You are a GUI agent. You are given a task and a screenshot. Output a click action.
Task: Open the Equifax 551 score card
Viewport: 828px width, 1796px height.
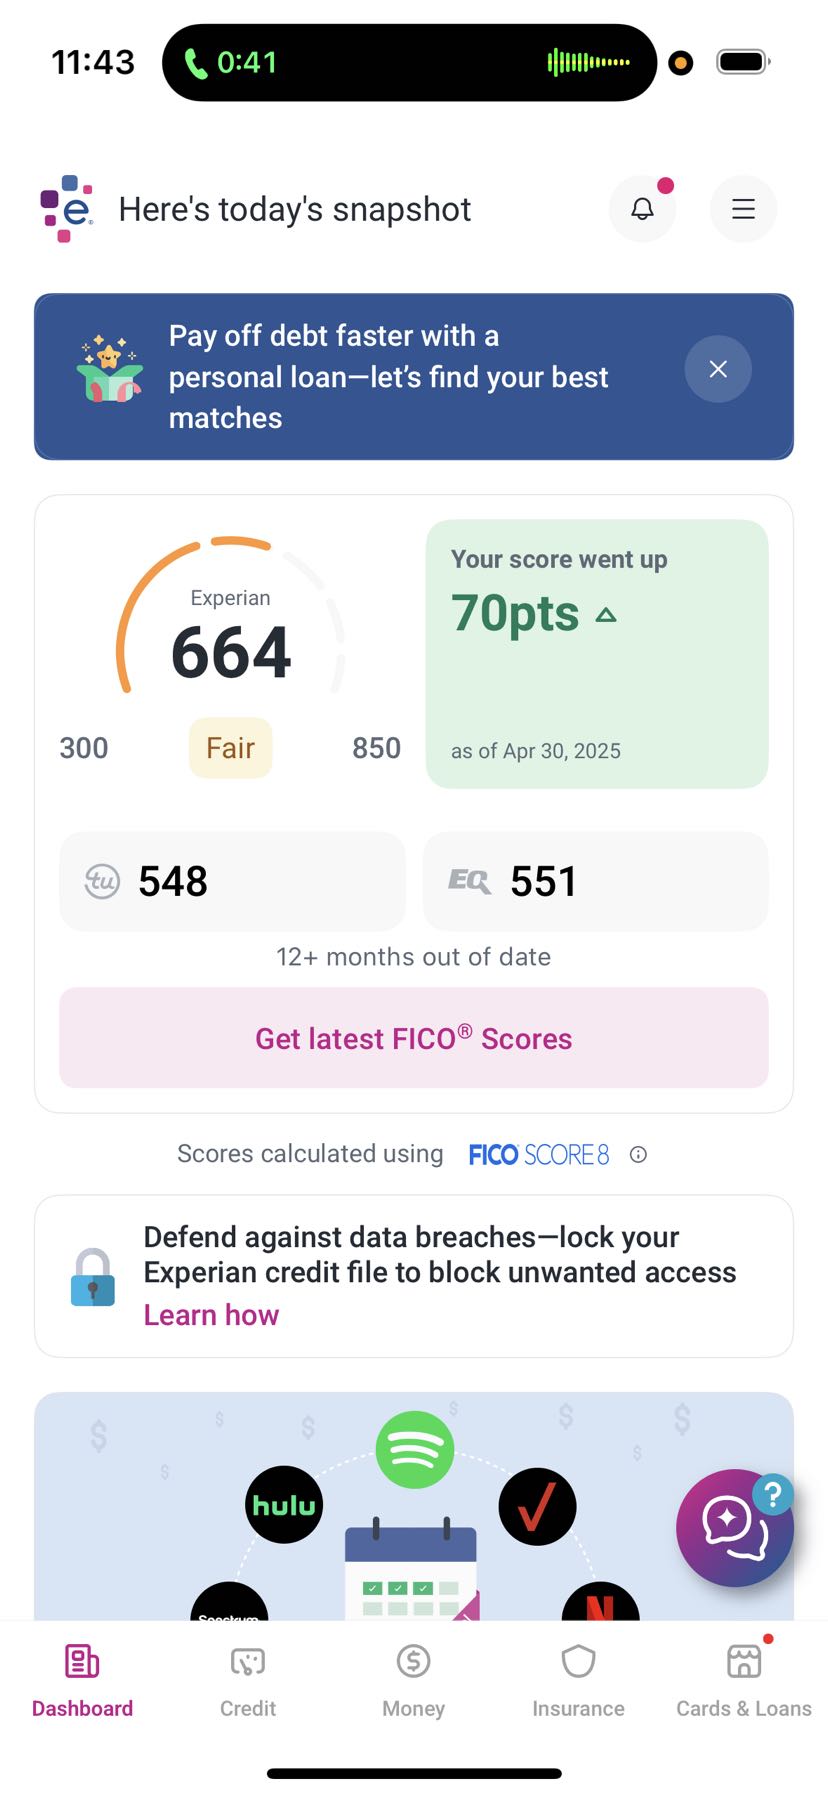point(595,881)
